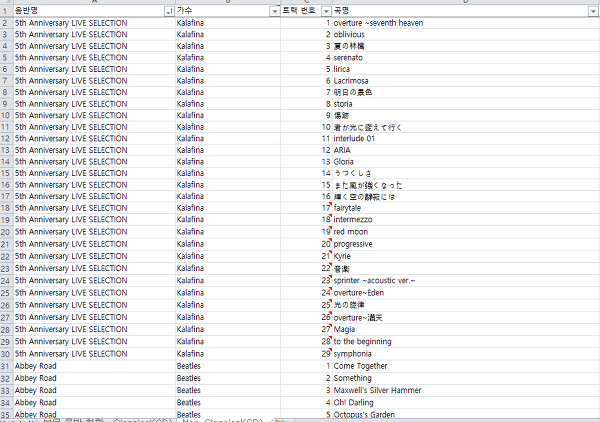This screenshot has height=422, width=600.
Task: Open the 곡명 column filter dropdown
Action: 592,12
